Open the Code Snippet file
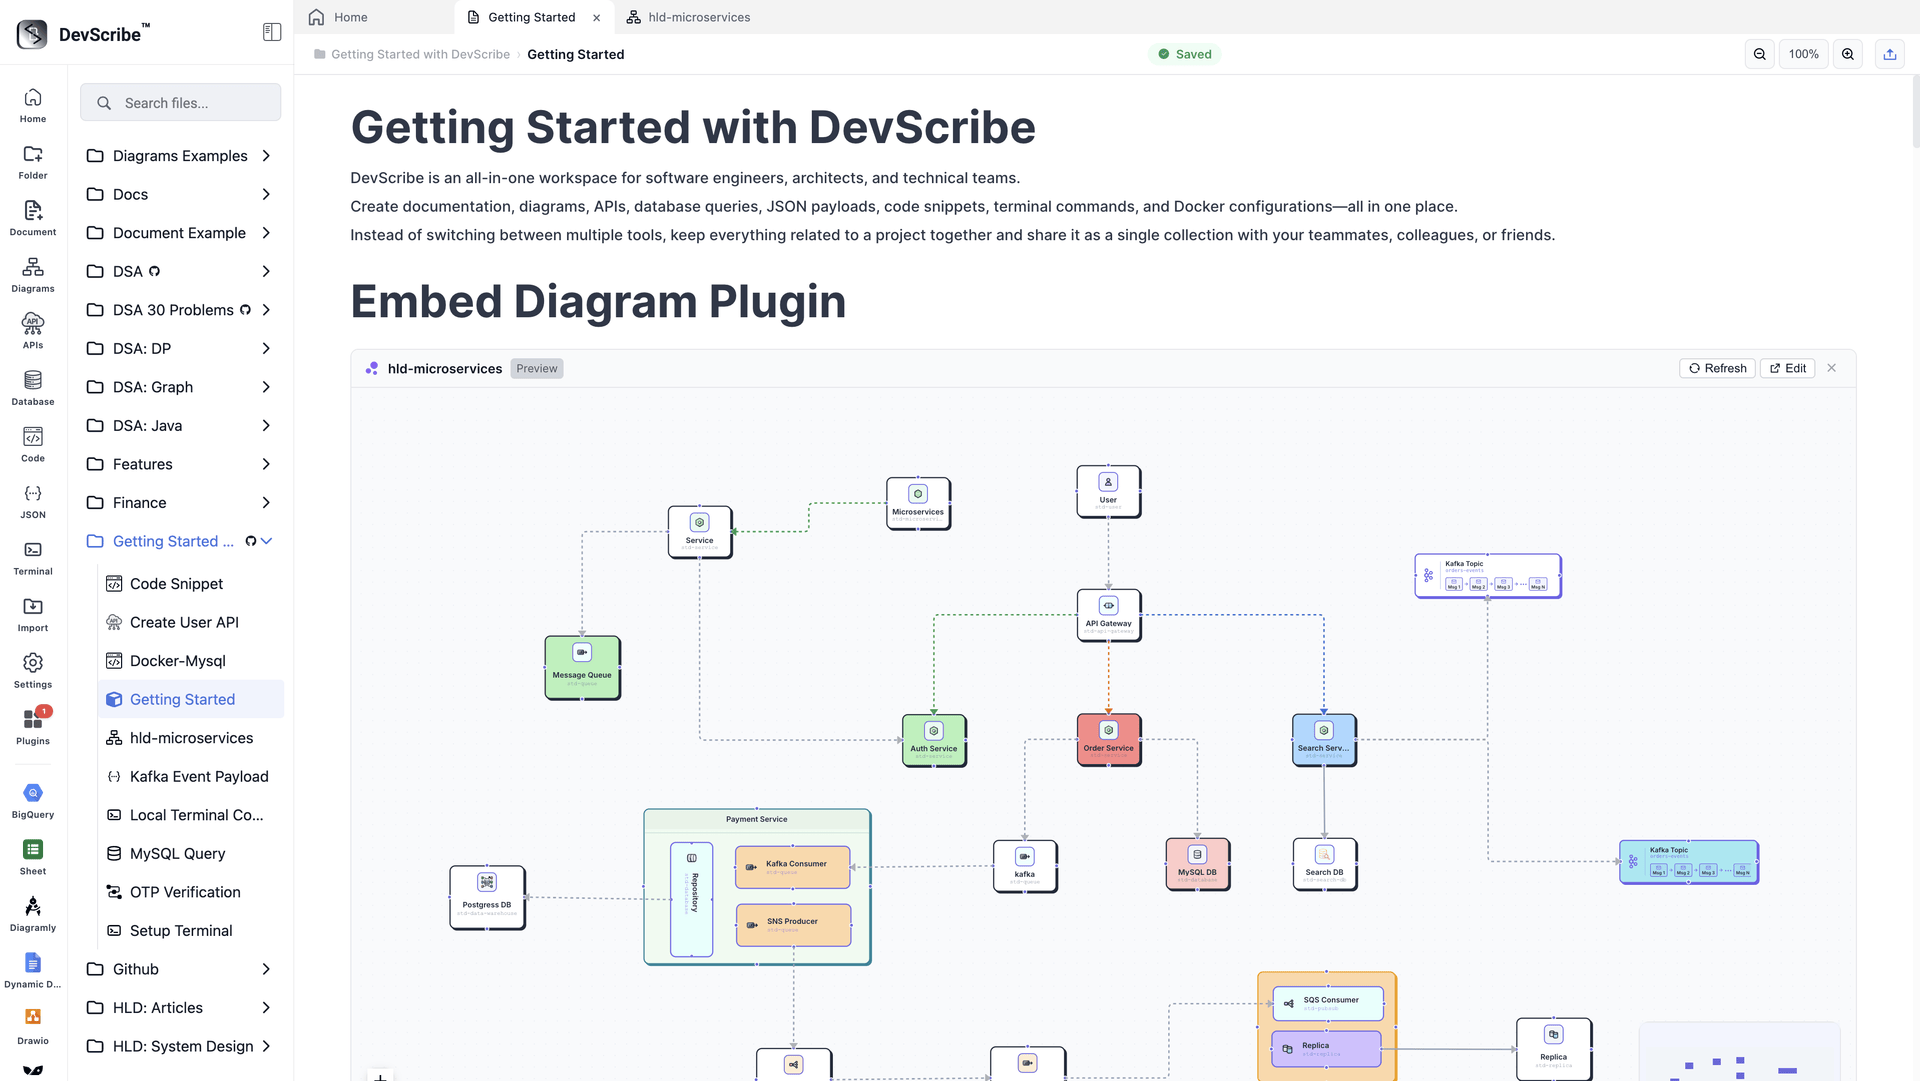 coord(191,584)
